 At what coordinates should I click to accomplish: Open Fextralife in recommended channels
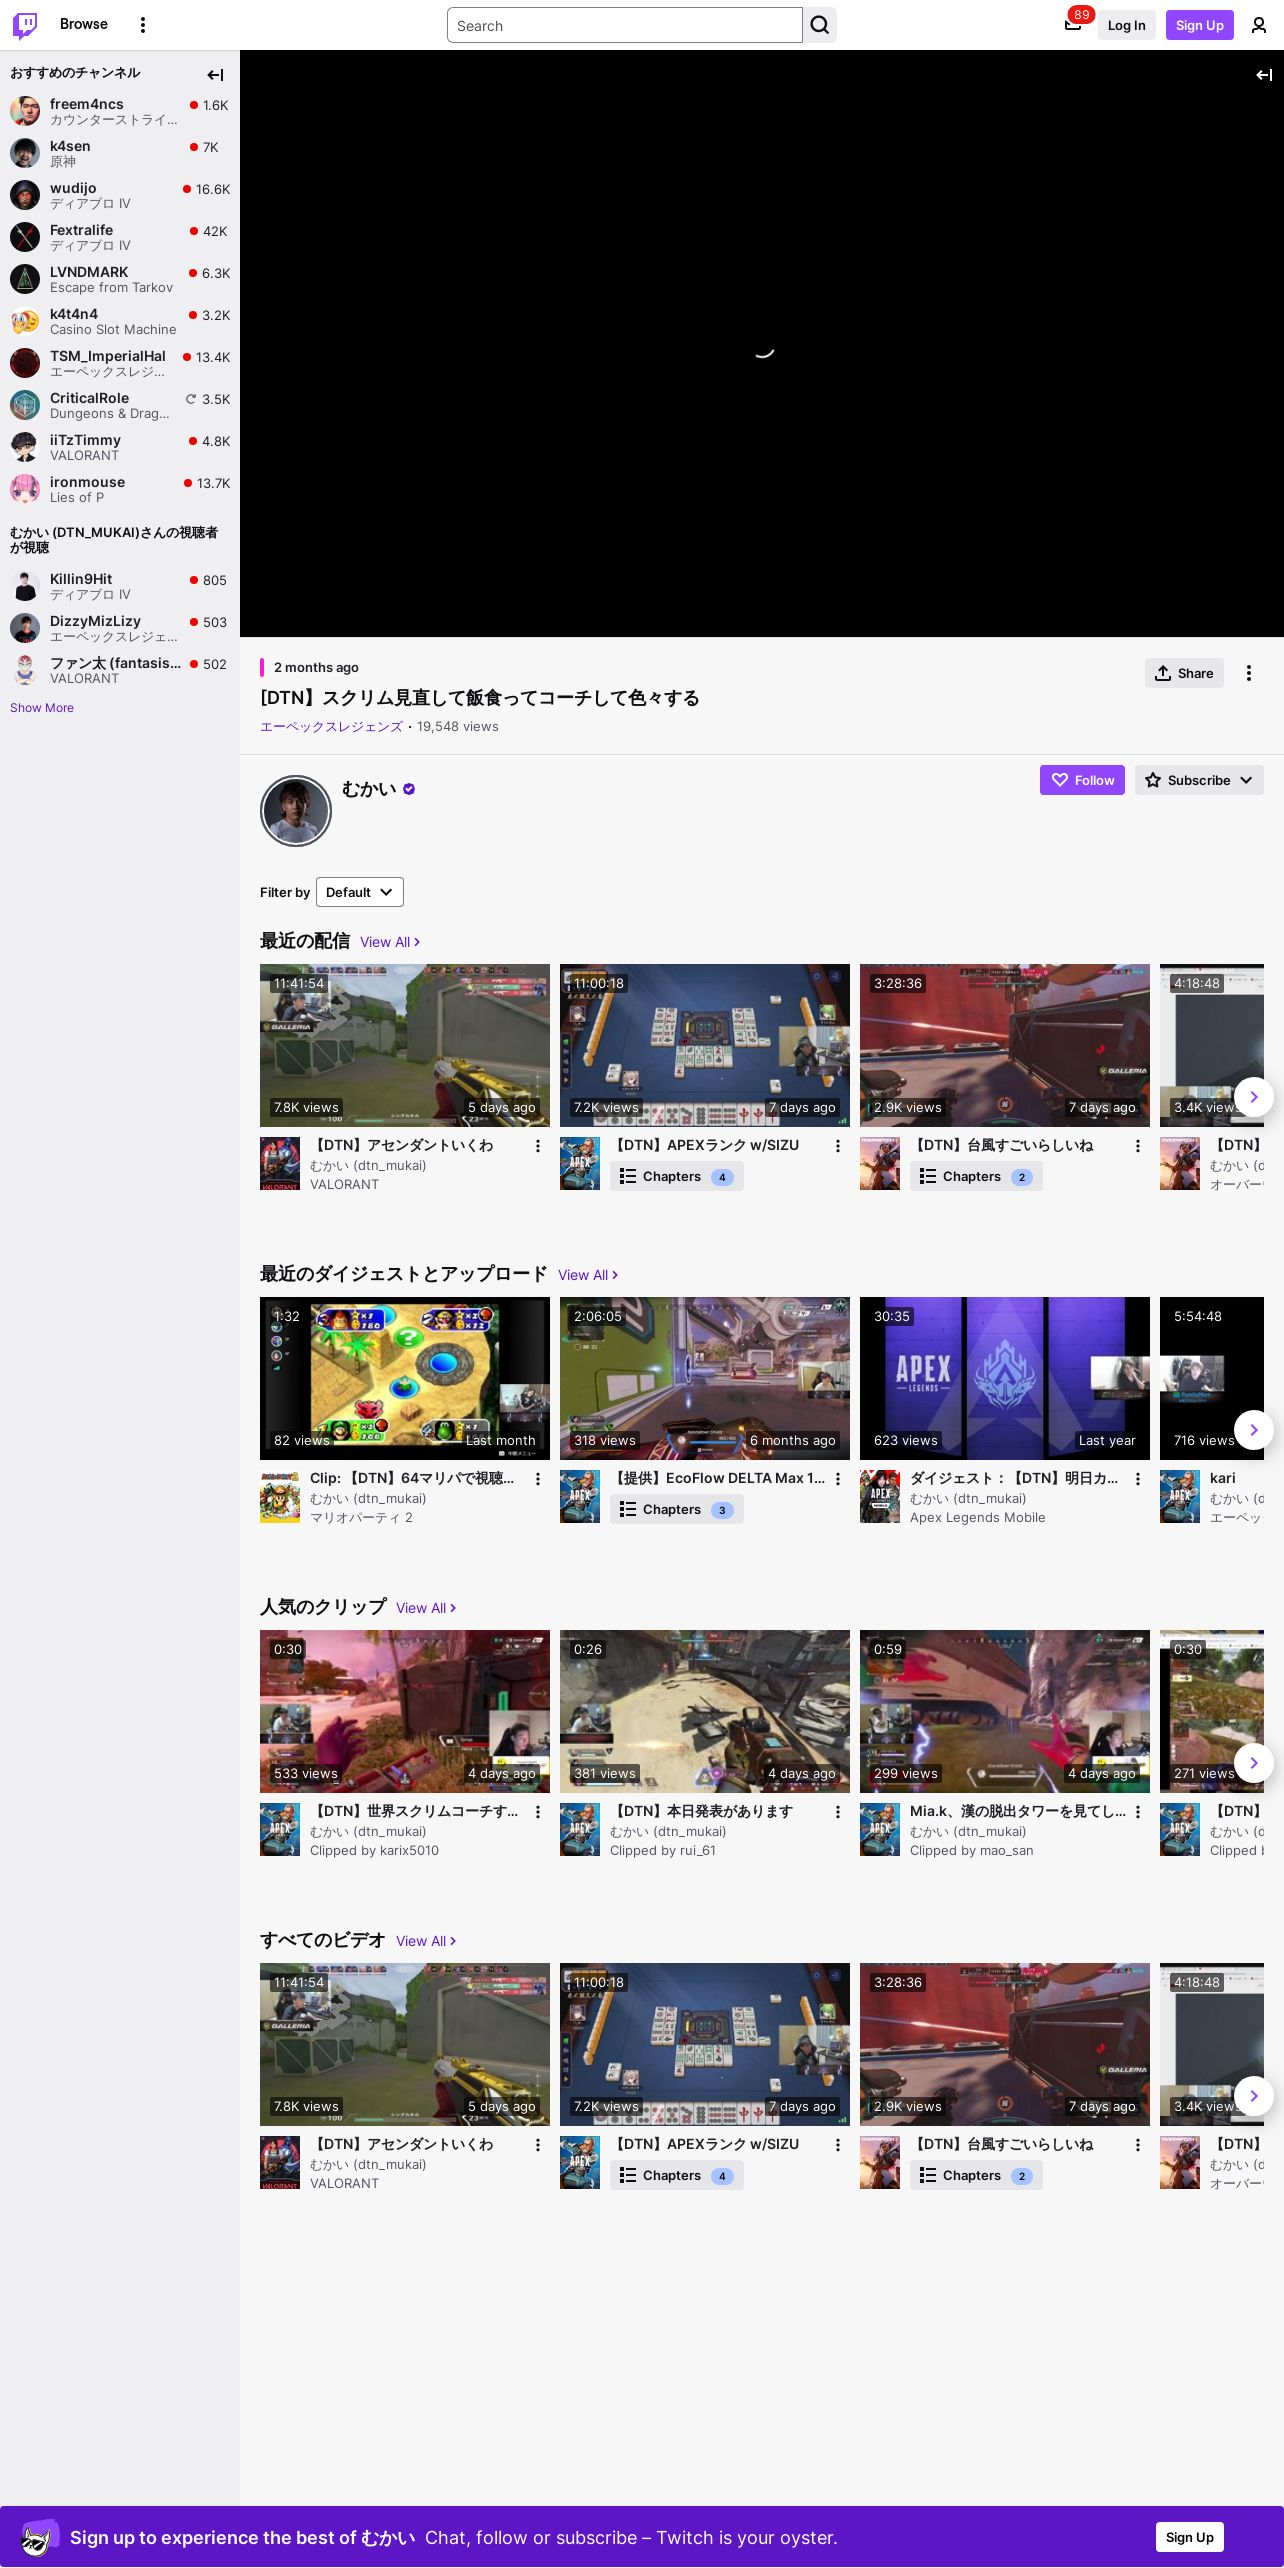click(119, 237)
